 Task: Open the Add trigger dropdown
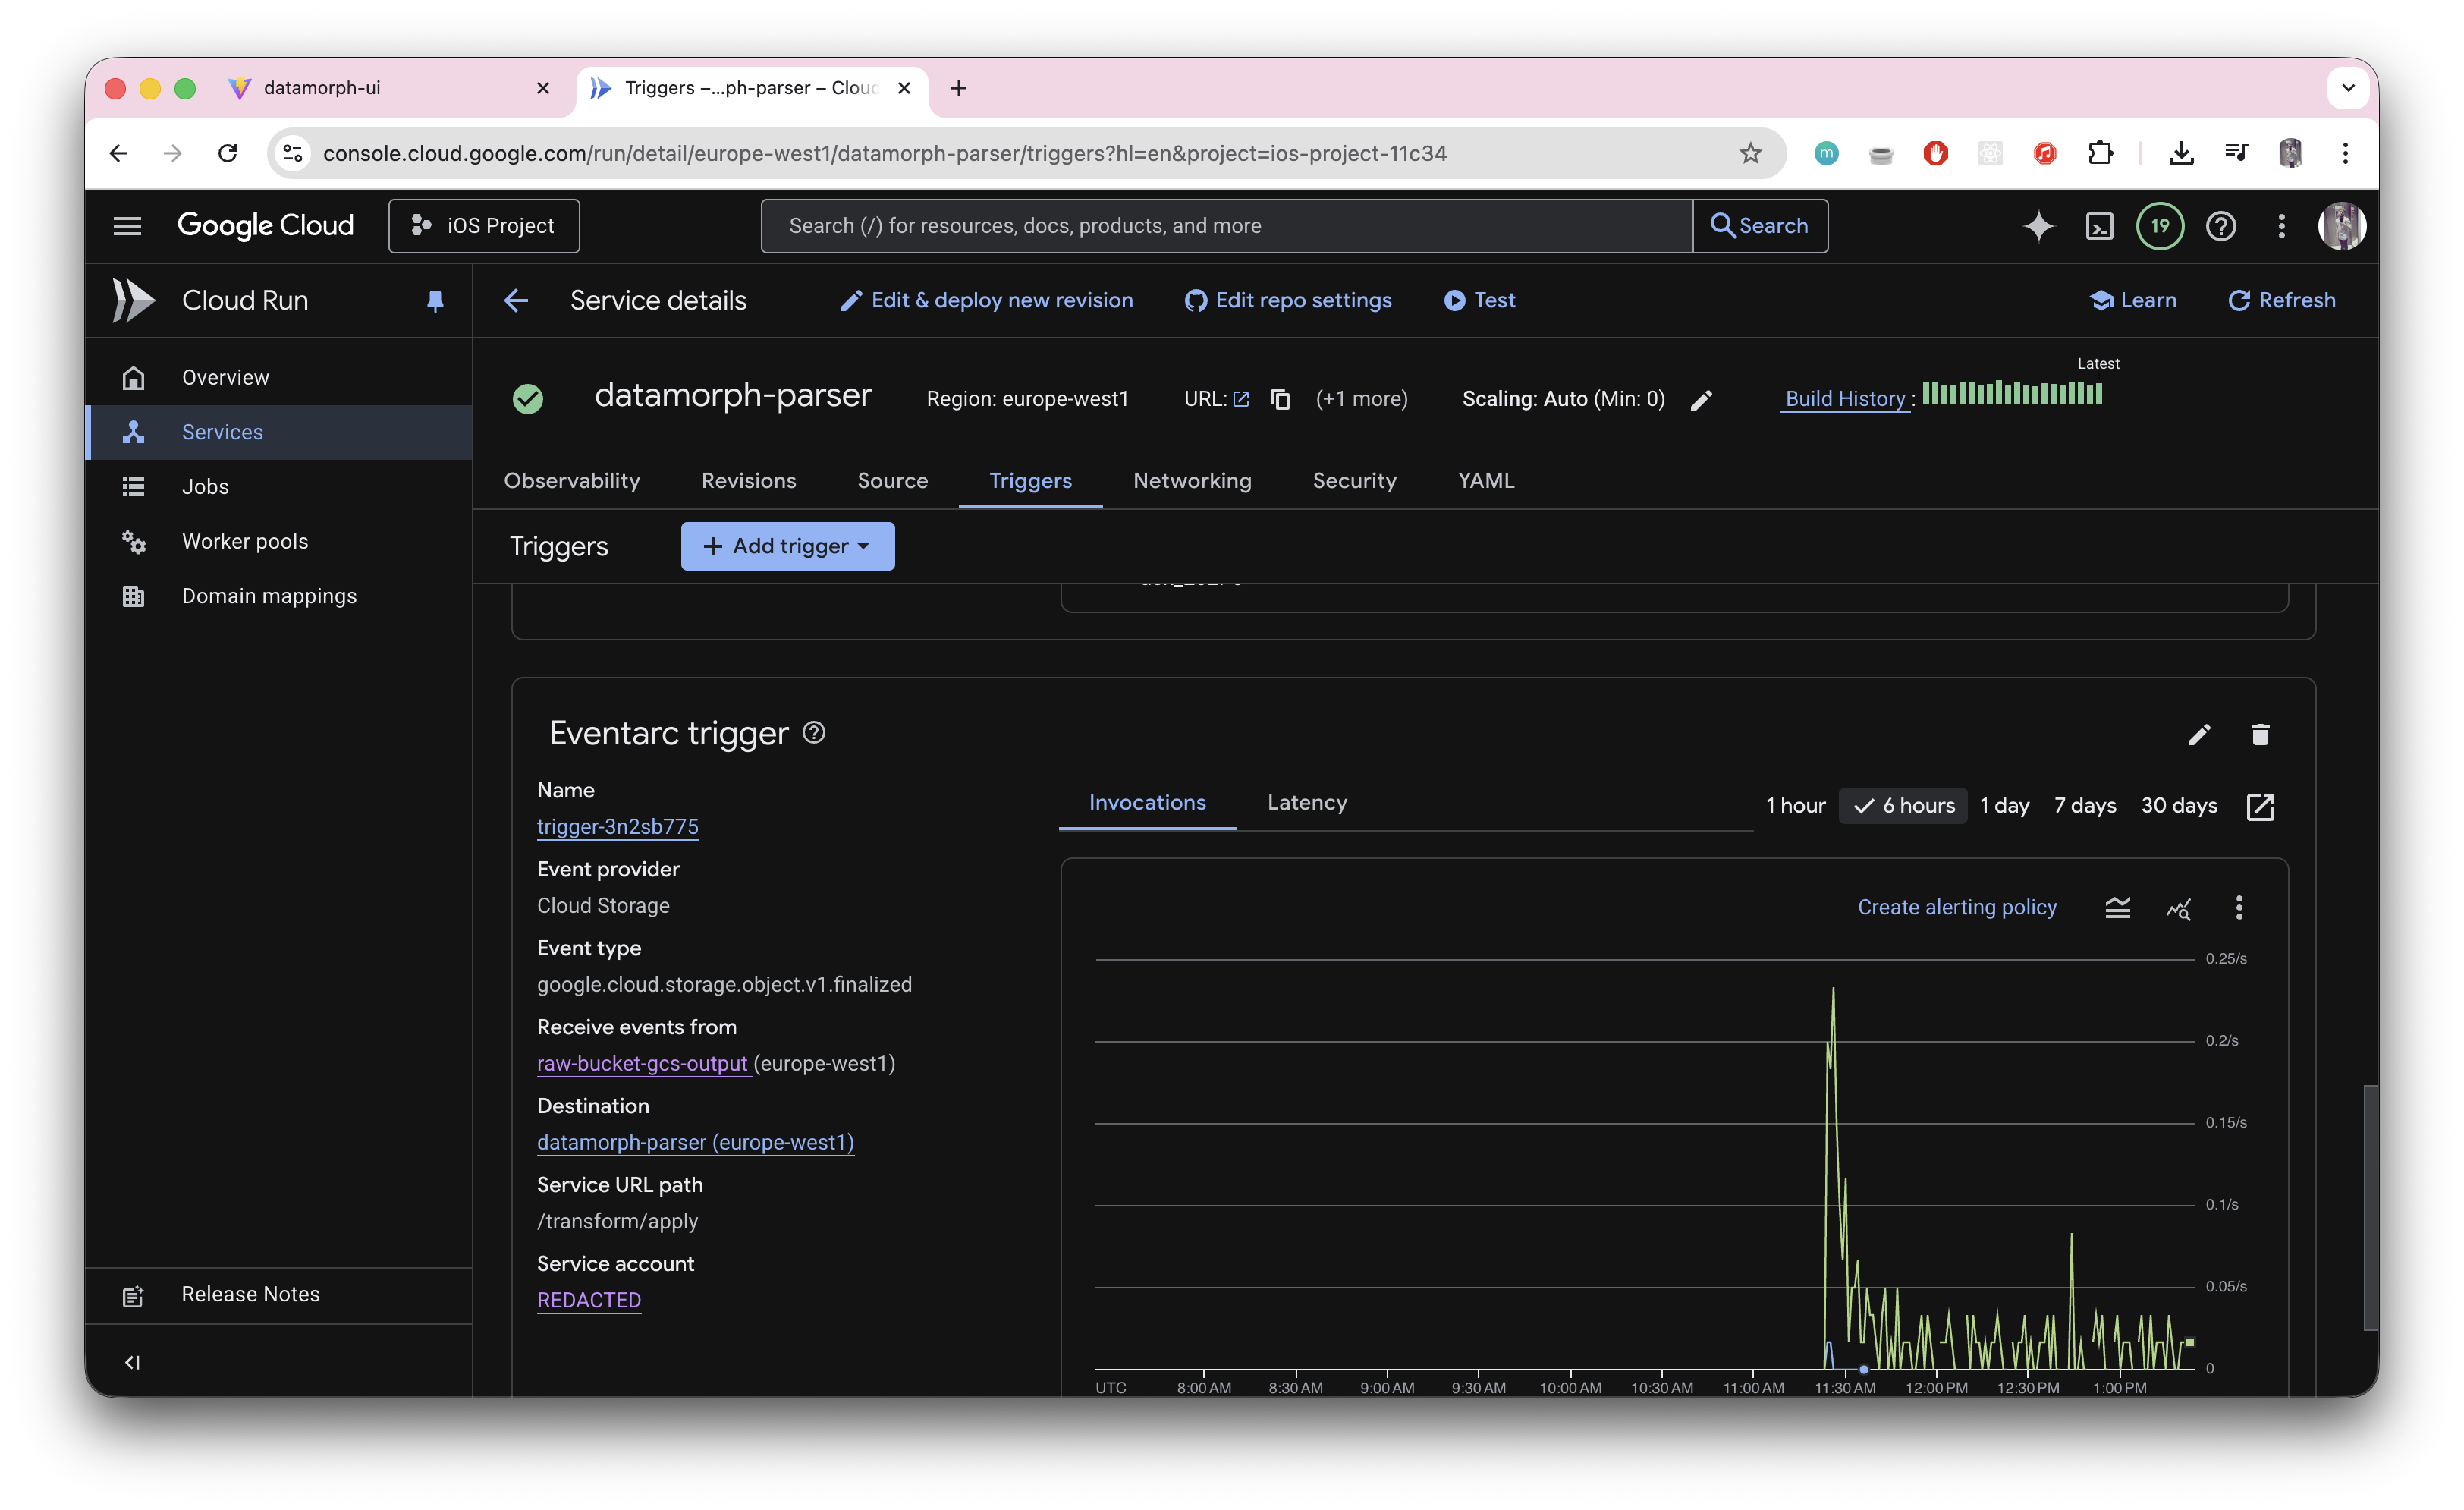tap(787, 546)
